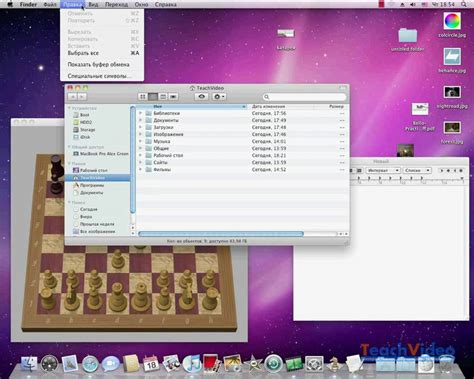474x379 pixels.
Task: Open the Вид menu
Action: click(93, 4)
